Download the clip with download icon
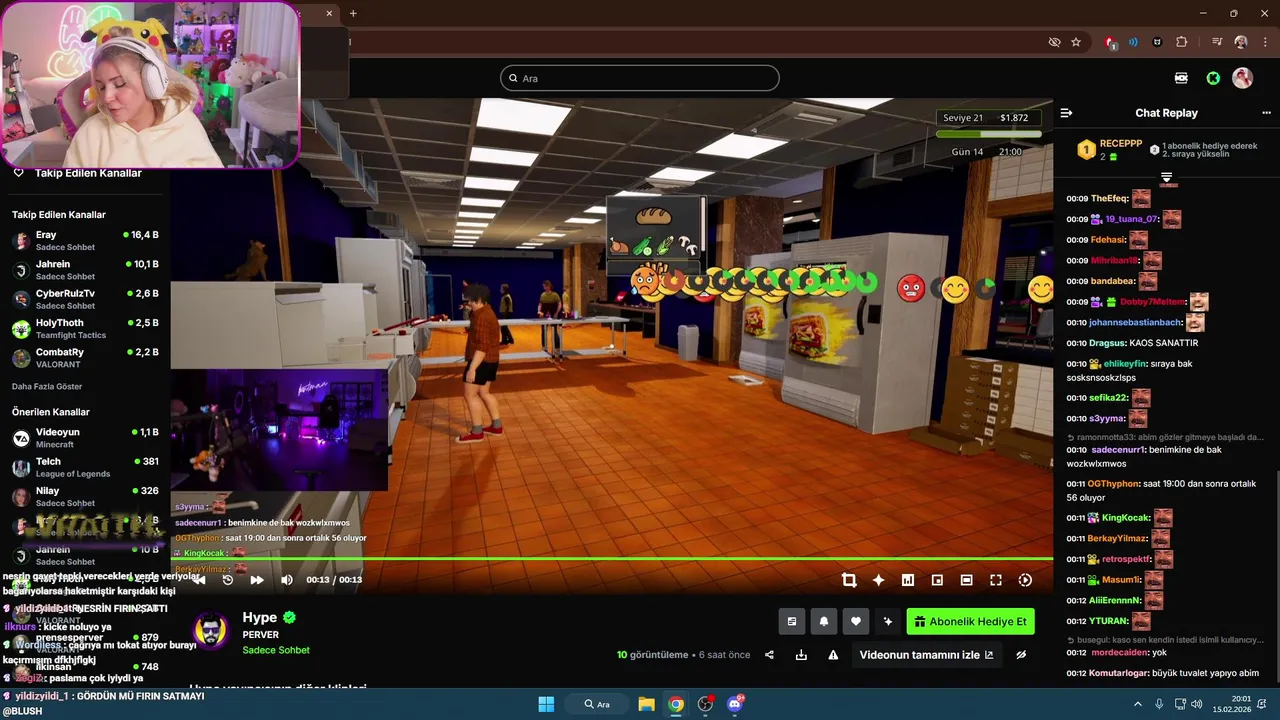The width and height of the screenshot is (1280, 720). click(x=801, y=655)
